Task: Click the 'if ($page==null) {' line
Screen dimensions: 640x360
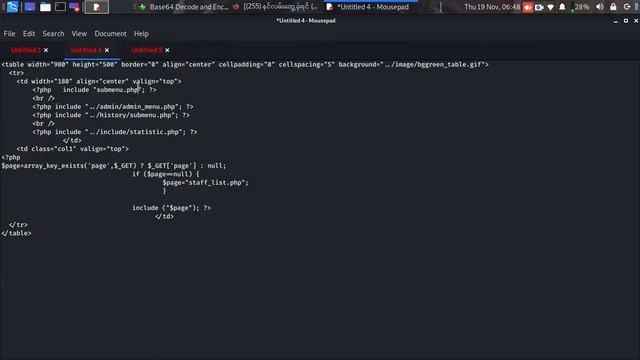Action: (165, 174)
